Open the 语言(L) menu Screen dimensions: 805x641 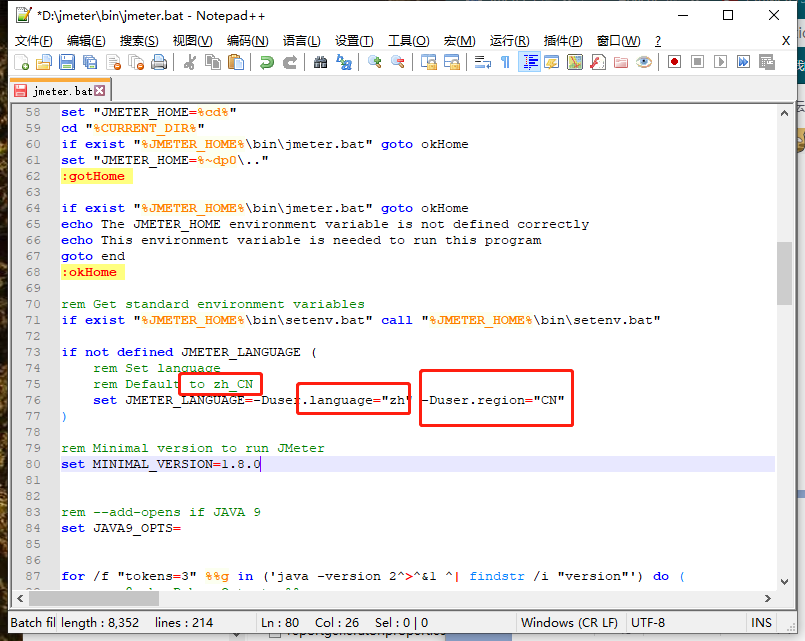coord(302,41)
